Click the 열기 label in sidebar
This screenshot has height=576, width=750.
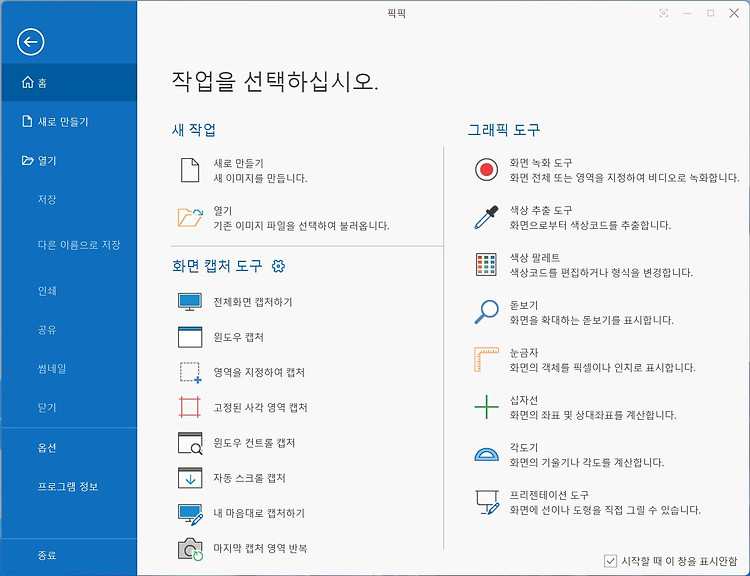pos(47,161)
